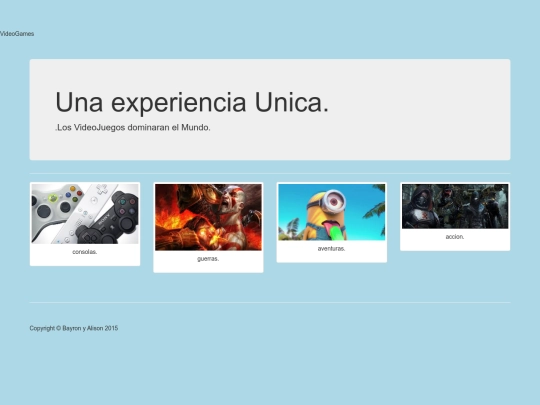This screenshot has height=405, width=540.
Task: Select the 'accion.' caption text
Action: [x=455, y=237]
